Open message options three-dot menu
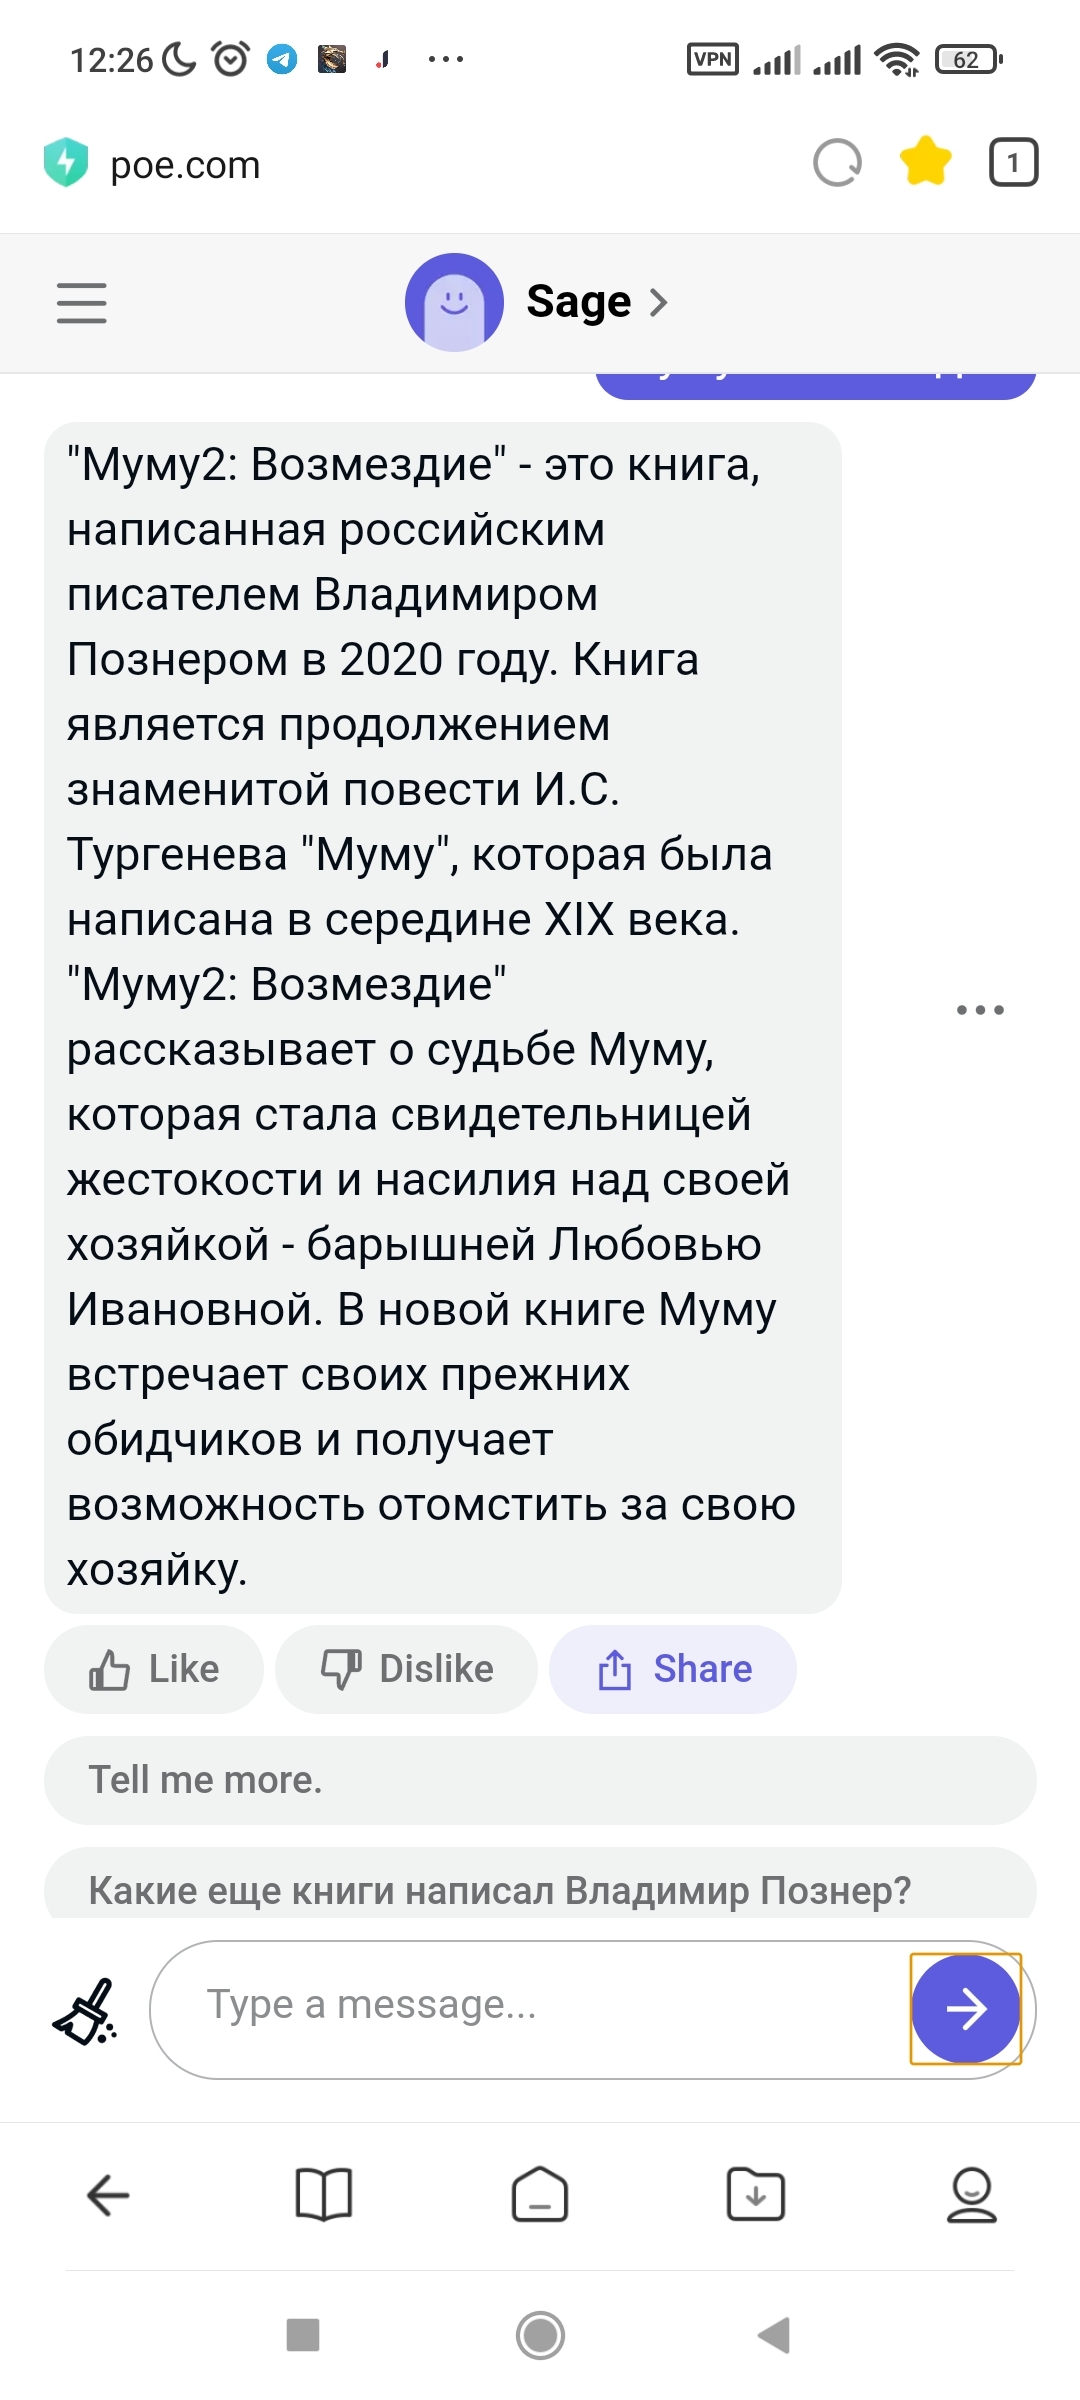1080x2400 pixels. pyautogui.click(x=980, y=1010)
